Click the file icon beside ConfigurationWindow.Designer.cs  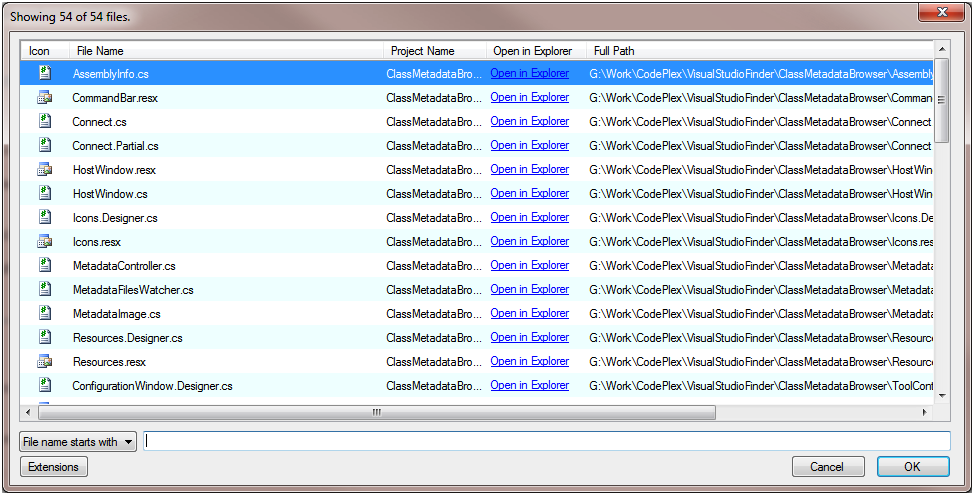(x=45, y=385)
